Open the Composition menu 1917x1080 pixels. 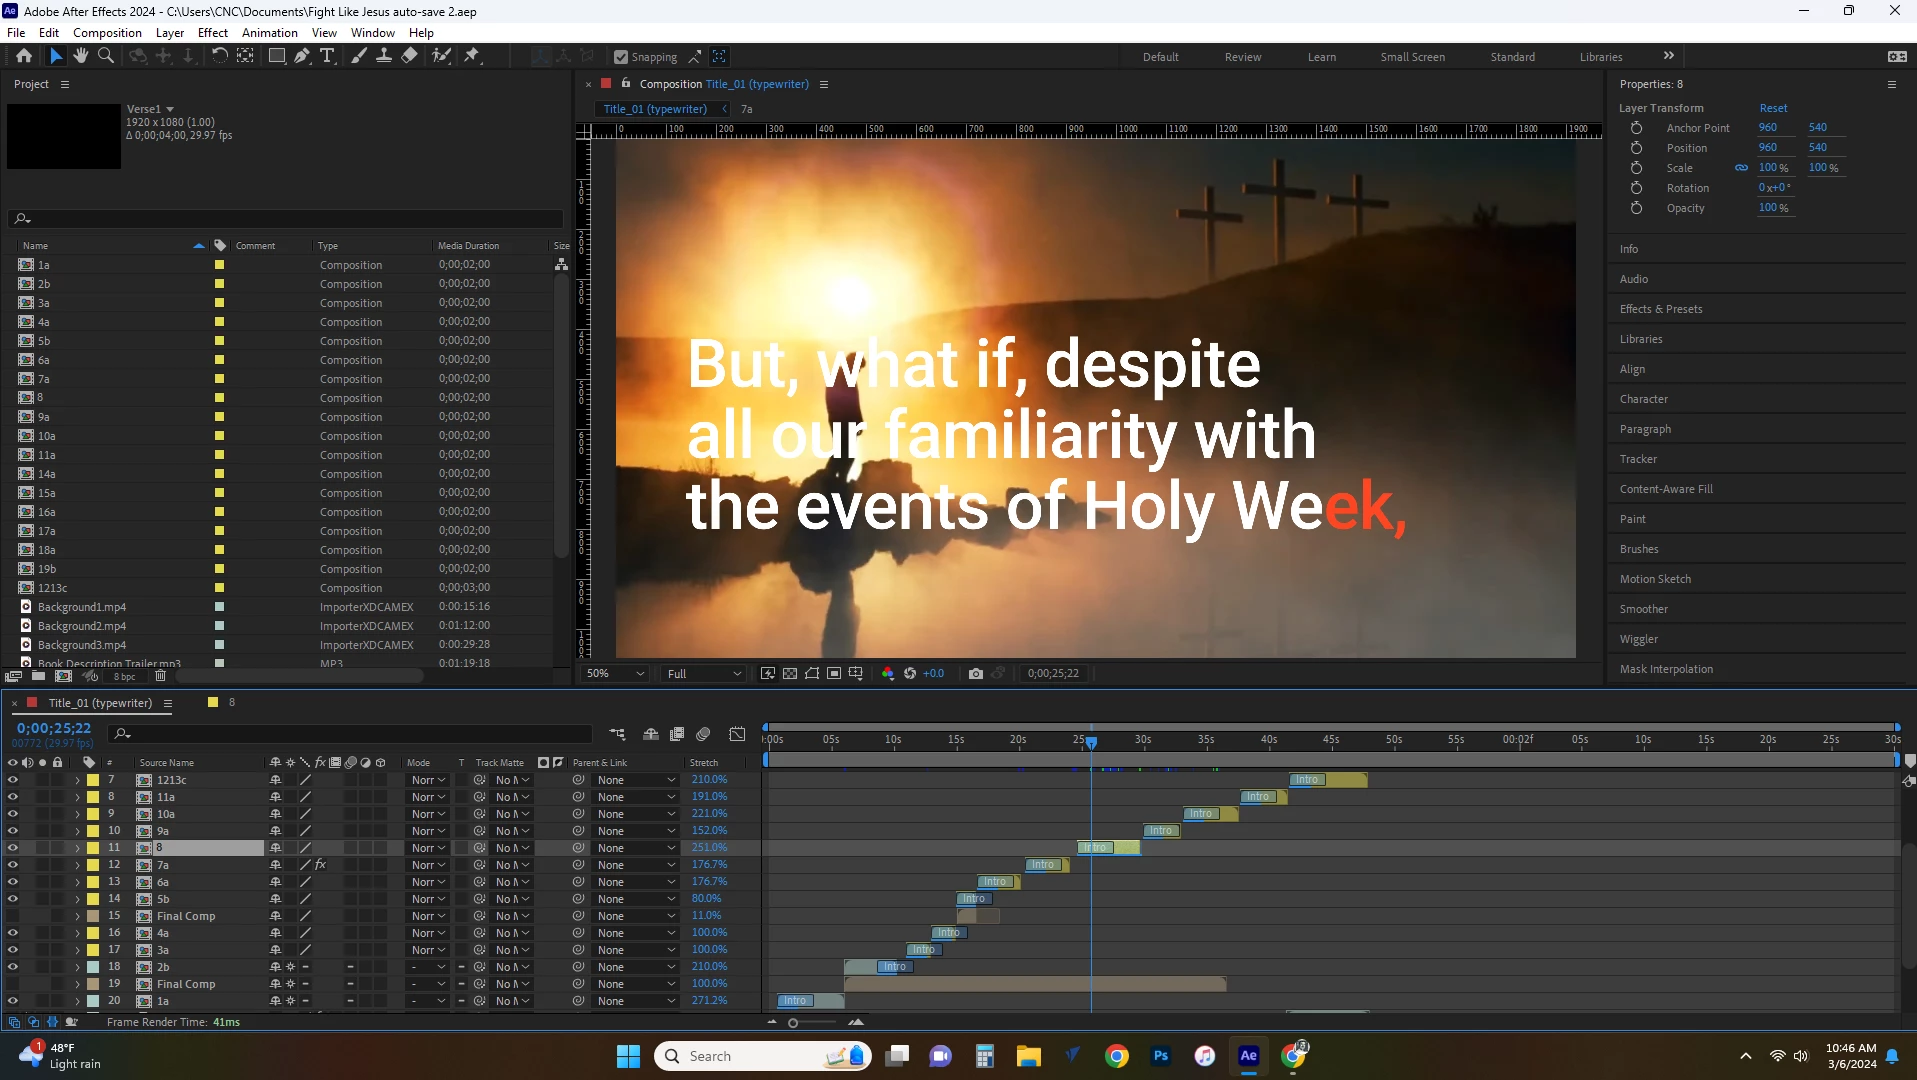[107, 33]
